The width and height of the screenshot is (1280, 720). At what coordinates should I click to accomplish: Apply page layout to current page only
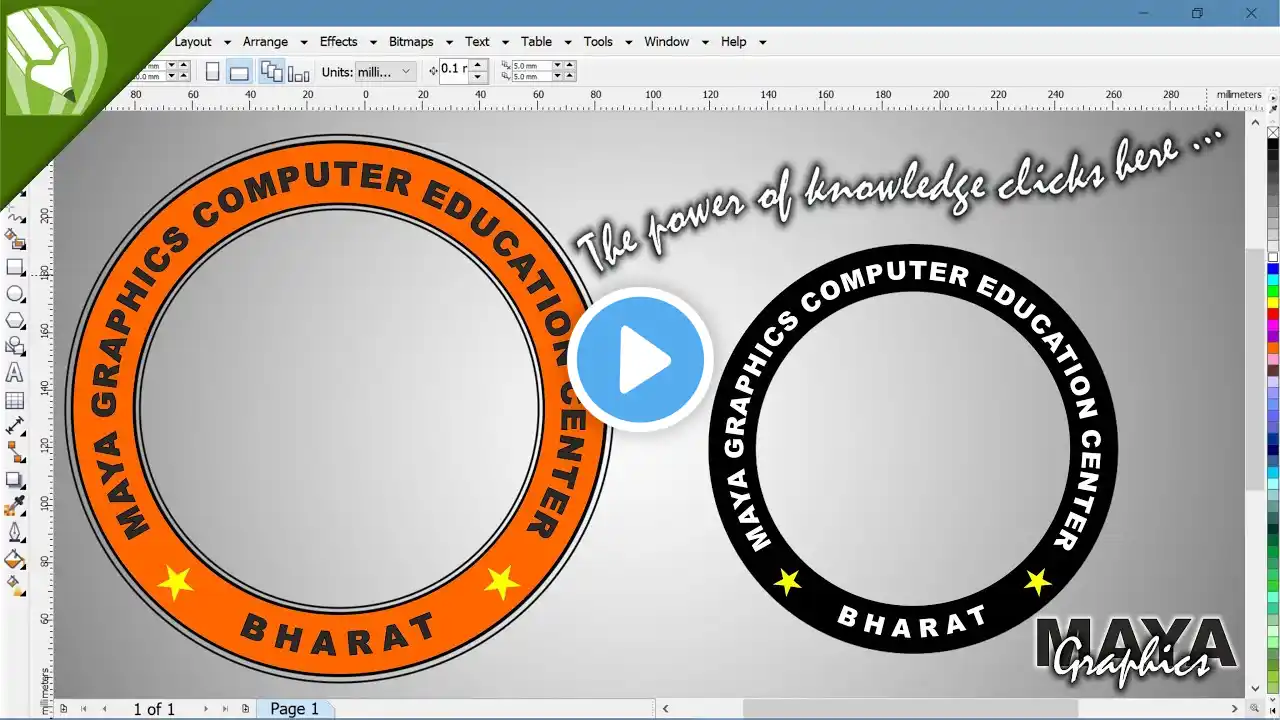298,72
